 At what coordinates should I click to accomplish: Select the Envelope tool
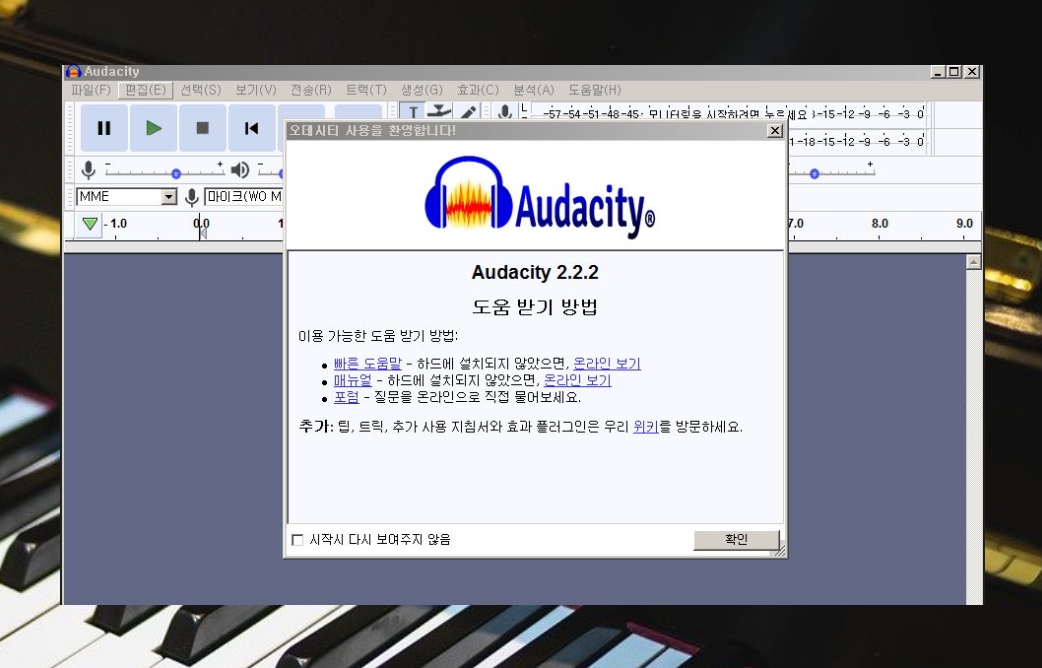click(439, 111)
